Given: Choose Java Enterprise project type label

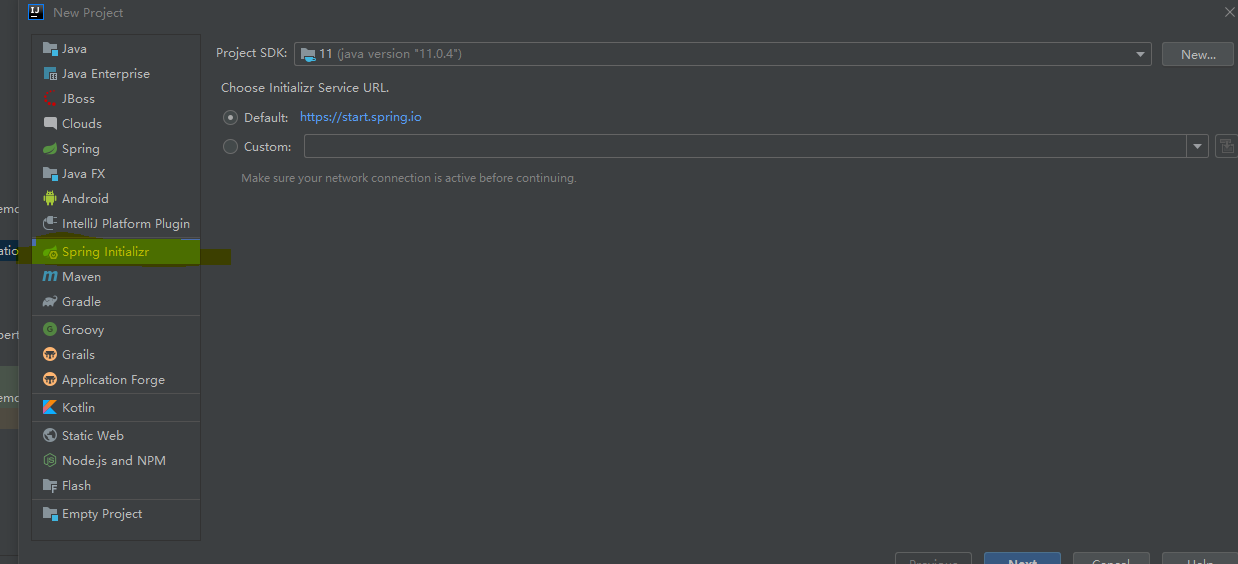Looking at the screenshot, I should (x=106, y=74).
